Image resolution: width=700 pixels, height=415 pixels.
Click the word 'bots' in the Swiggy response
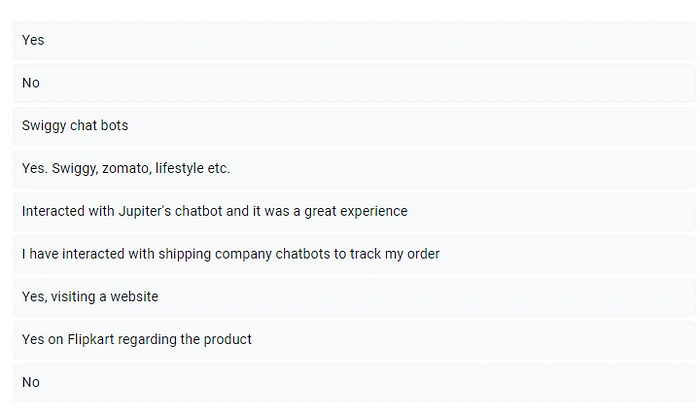(114, 125)
